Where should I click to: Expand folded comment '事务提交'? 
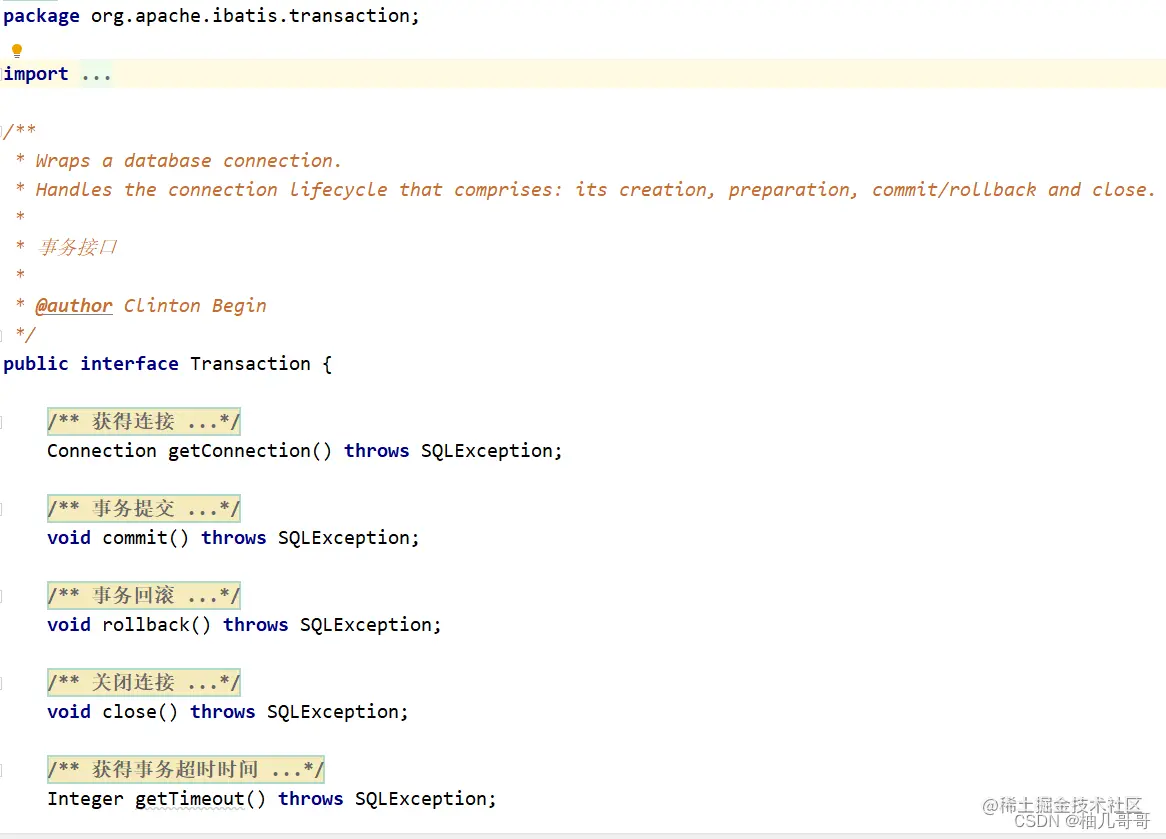point(144,509)
